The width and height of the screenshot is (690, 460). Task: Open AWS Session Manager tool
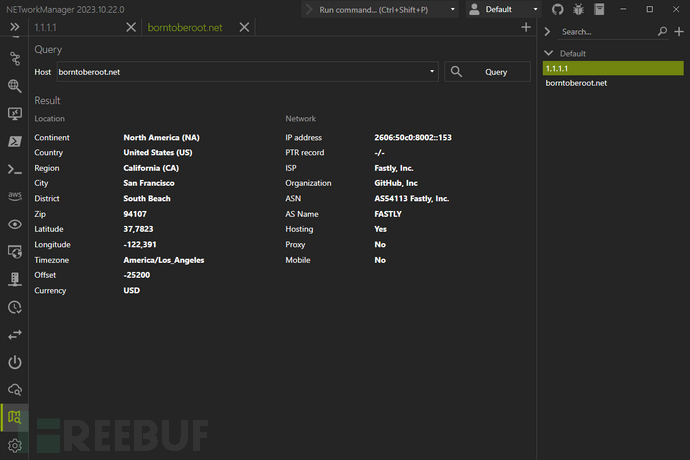[15, 196]
